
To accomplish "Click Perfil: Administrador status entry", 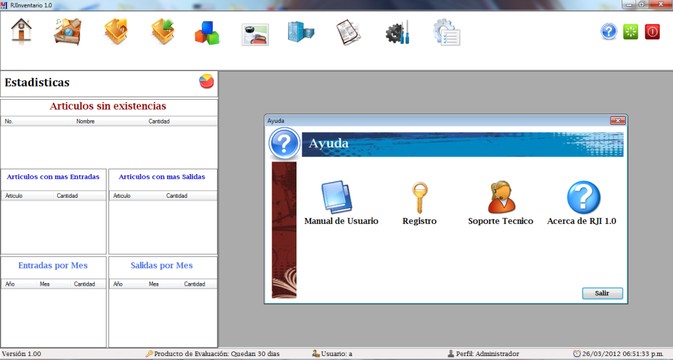I will pyautogui.click(x=487, y=354).
